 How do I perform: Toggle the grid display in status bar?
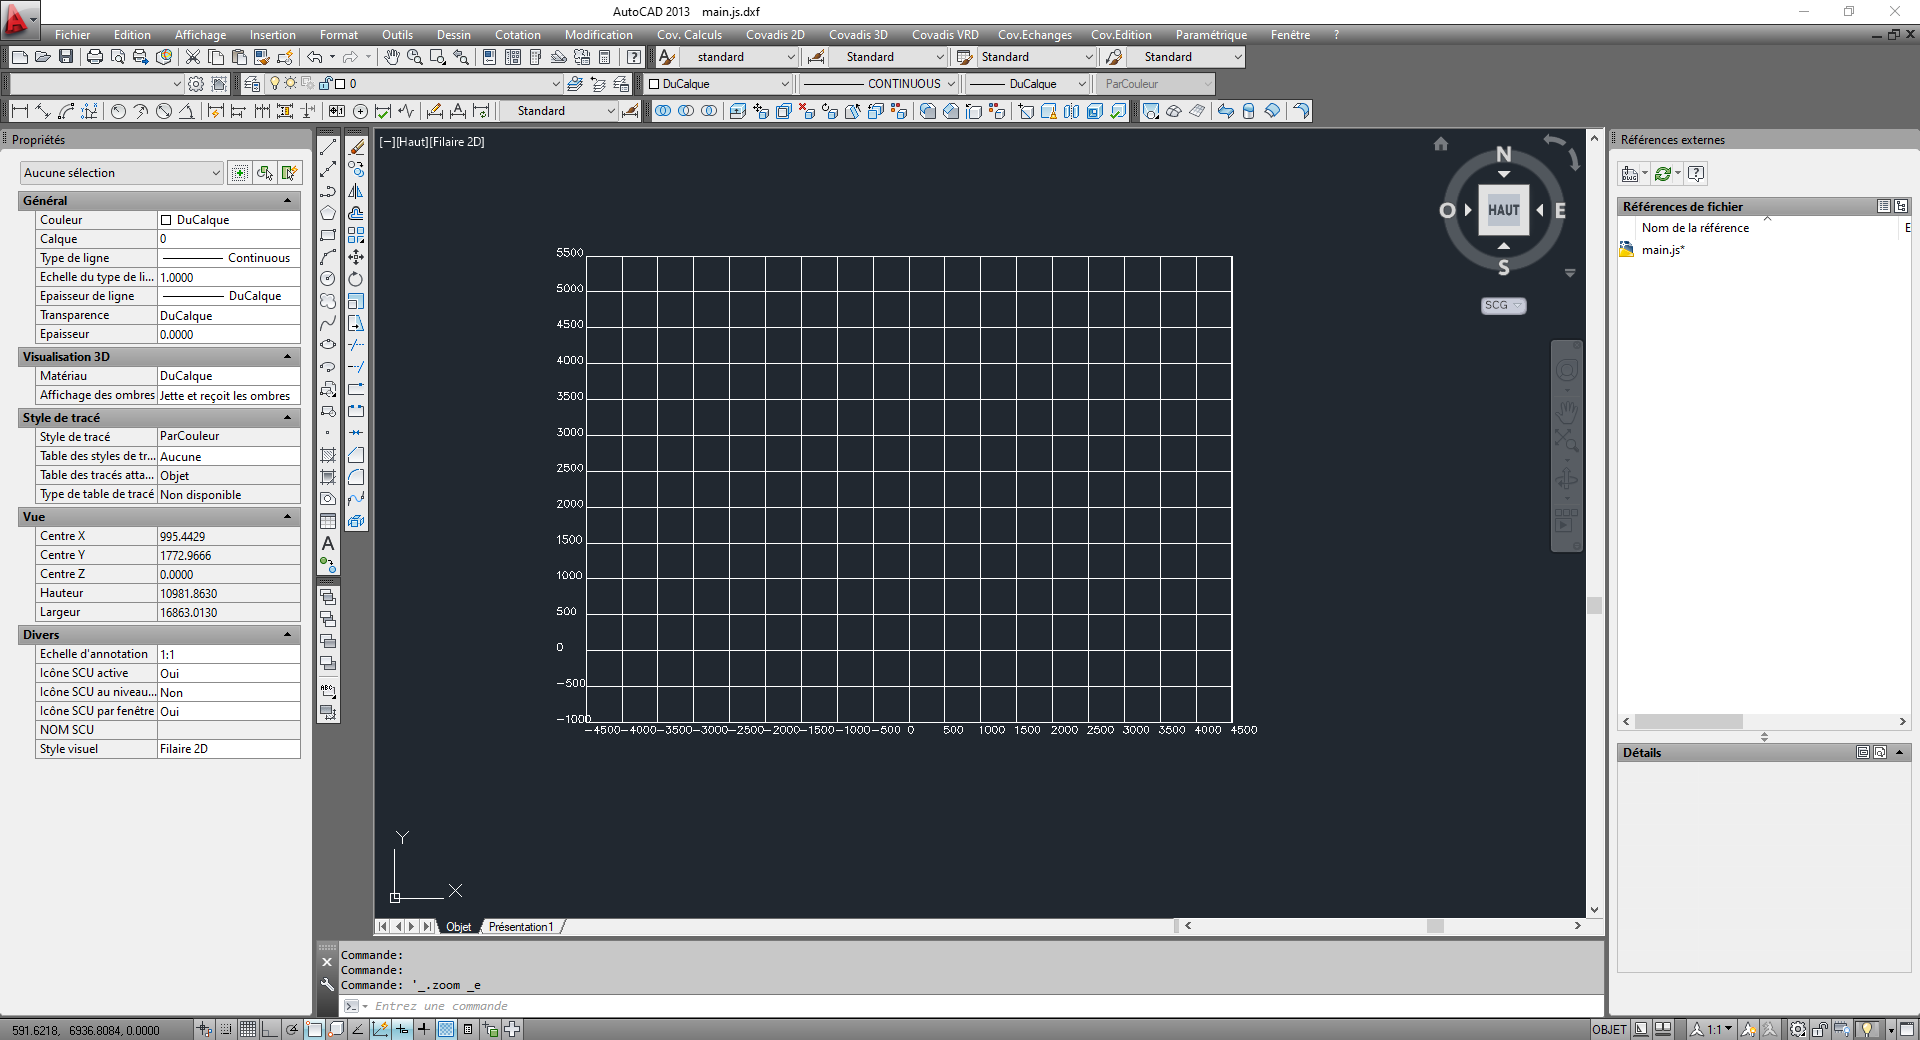point(249,1030)
